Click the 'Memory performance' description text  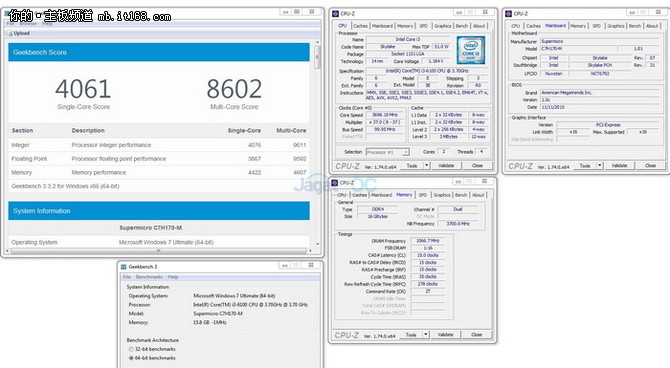99,172
